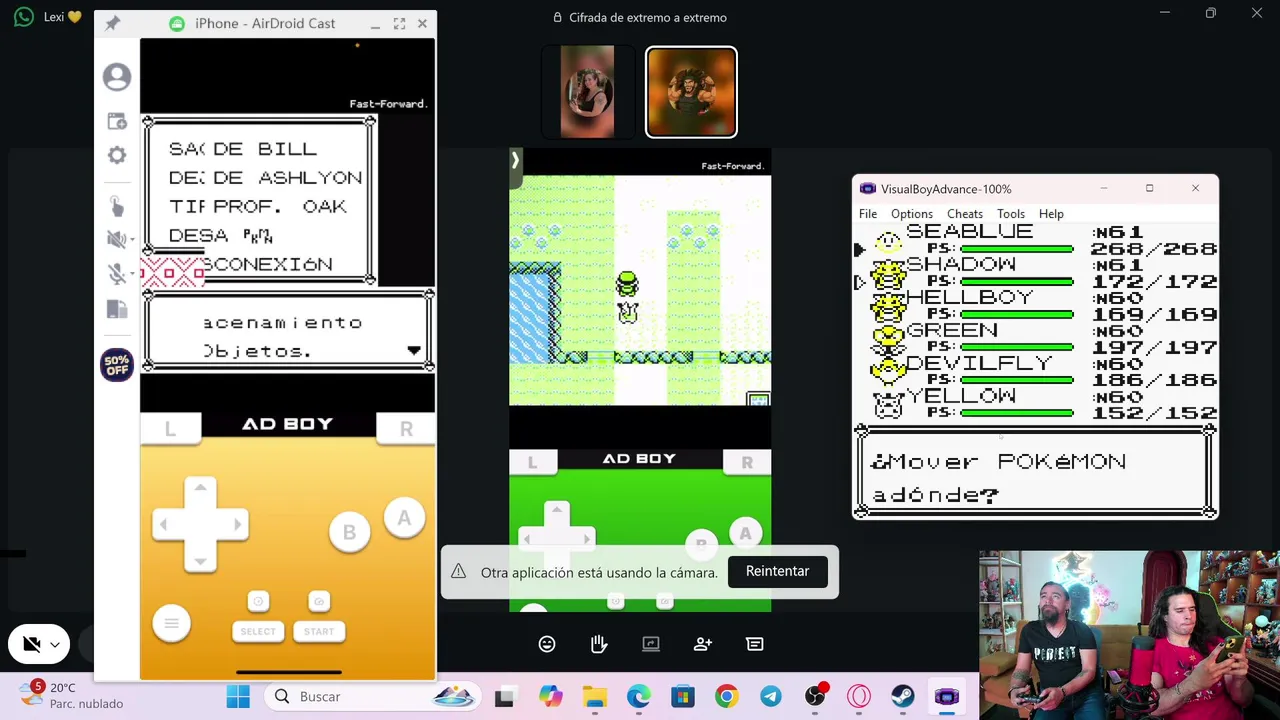Image resolution: width=1280 pixels, height=720 pixels.
Task: Raise hand in the call
Action: [x=599, y=644]
